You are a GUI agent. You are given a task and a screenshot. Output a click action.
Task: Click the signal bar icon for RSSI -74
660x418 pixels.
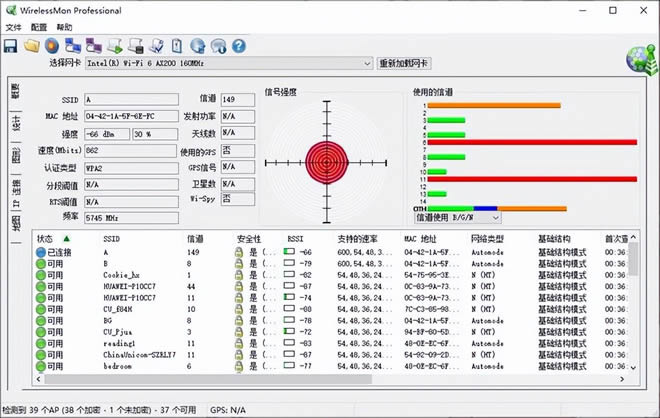[x=289, y=297]
